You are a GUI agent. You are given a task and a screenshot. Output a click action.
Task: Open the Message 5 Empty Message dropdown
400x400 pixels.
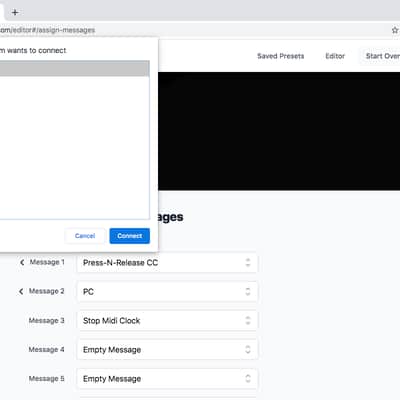[167, 379]
